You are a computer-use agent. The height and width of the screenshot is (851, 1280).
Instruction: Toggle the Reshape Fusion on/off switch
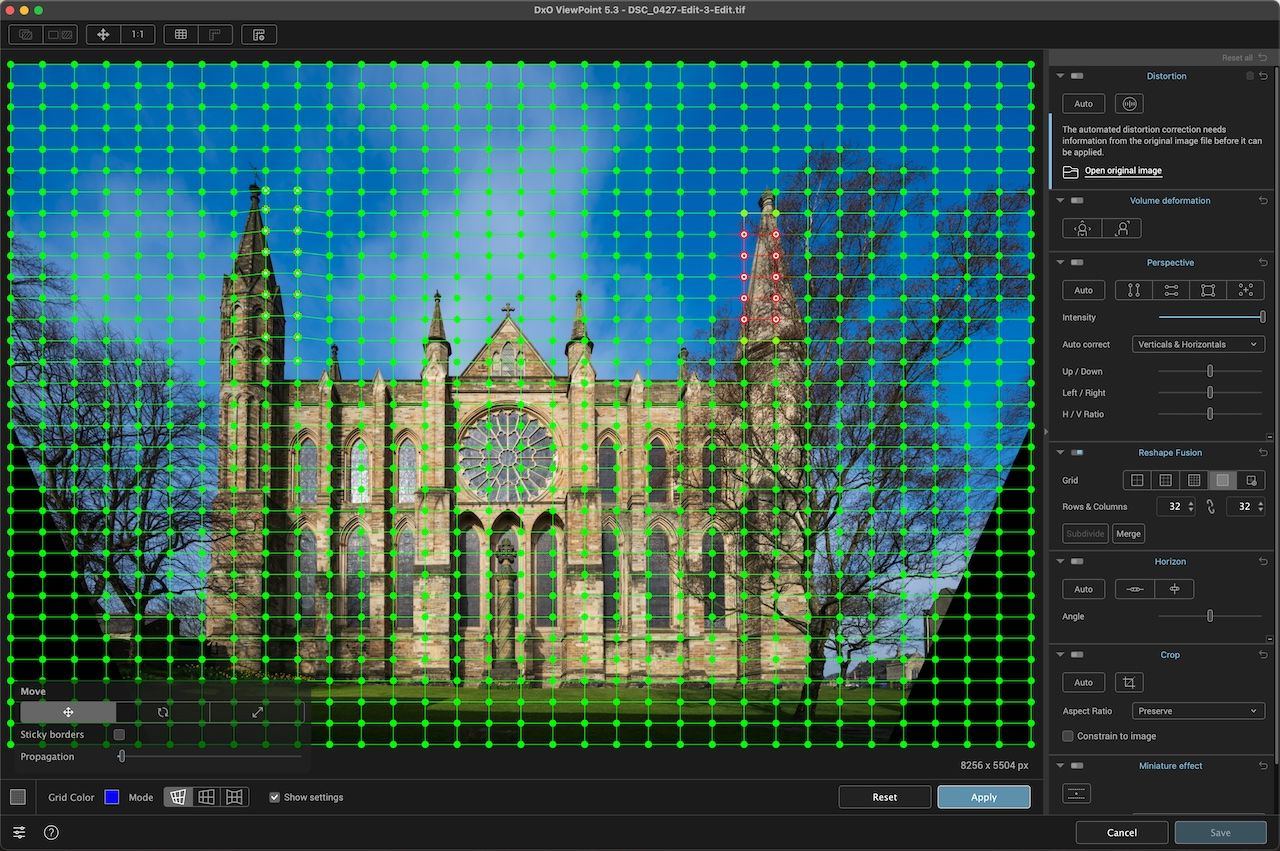1077,453
